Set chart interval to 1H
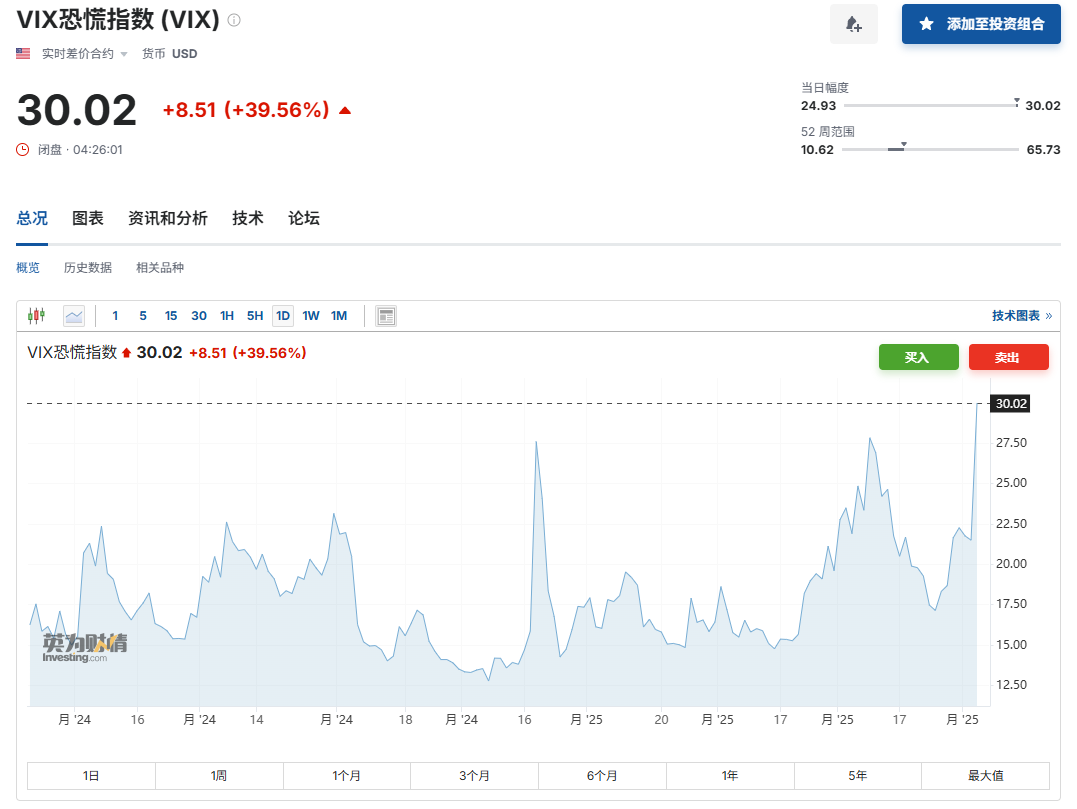 [227, 316]
